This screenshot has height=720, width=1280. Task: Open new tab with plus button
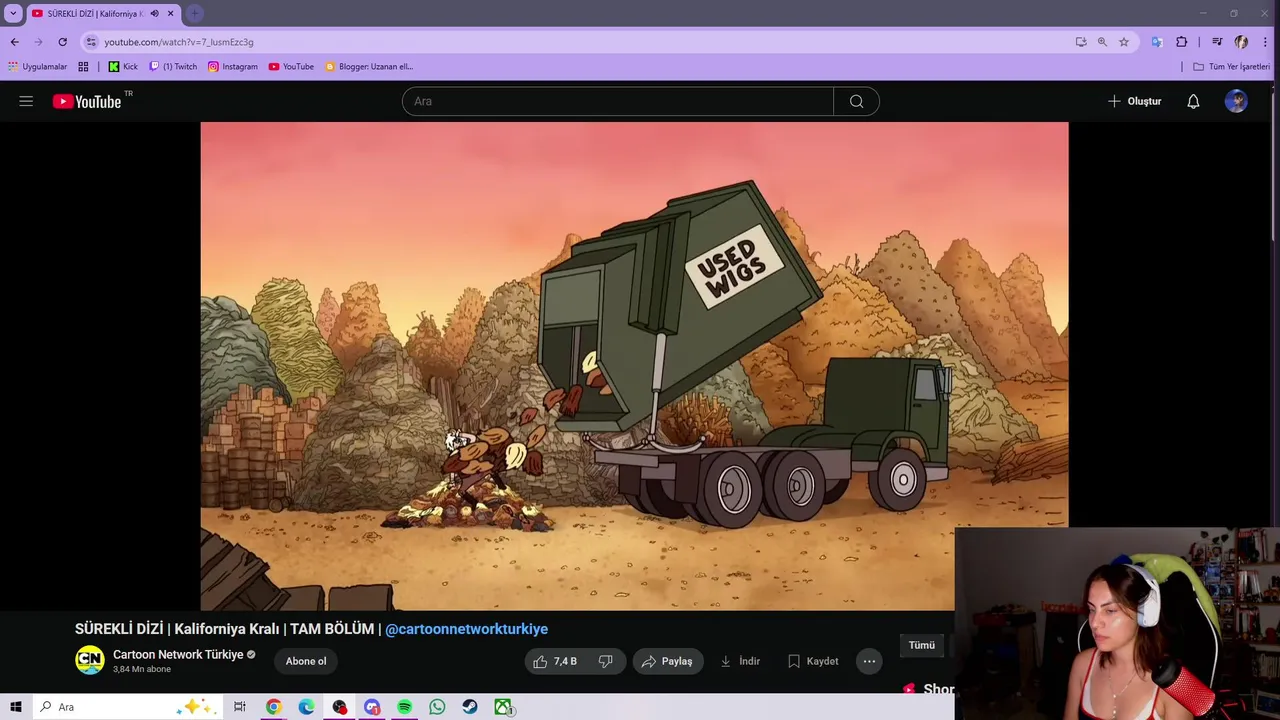(194, 13)
